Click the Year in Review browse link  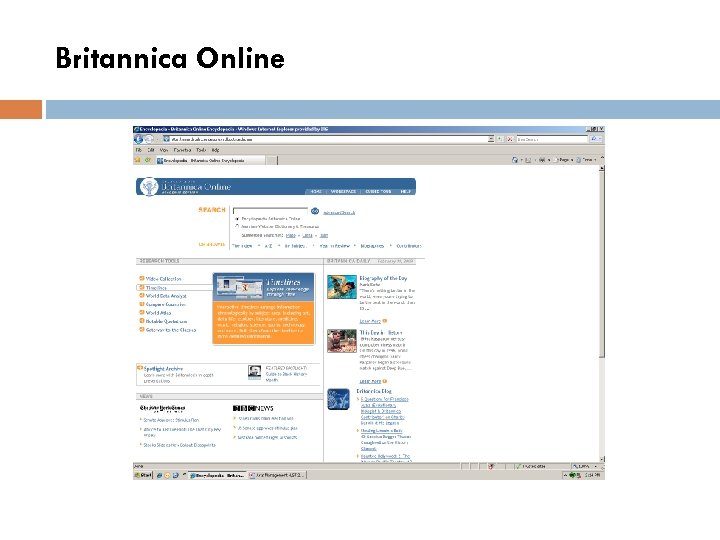coord(335,246)
